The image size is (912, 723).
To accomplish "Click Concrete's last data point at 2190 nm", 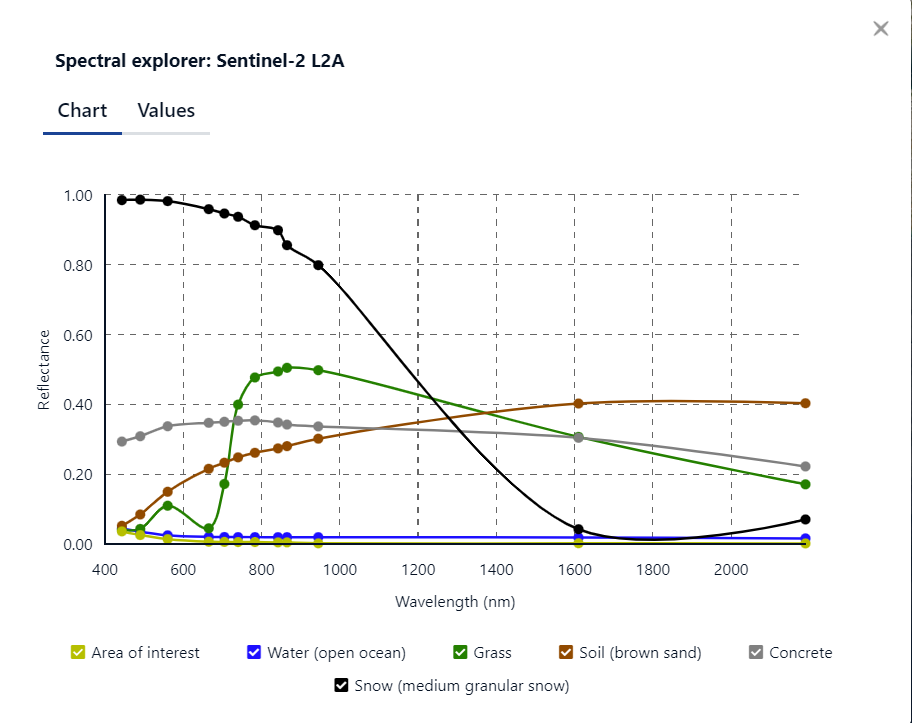I will [805, 467].
